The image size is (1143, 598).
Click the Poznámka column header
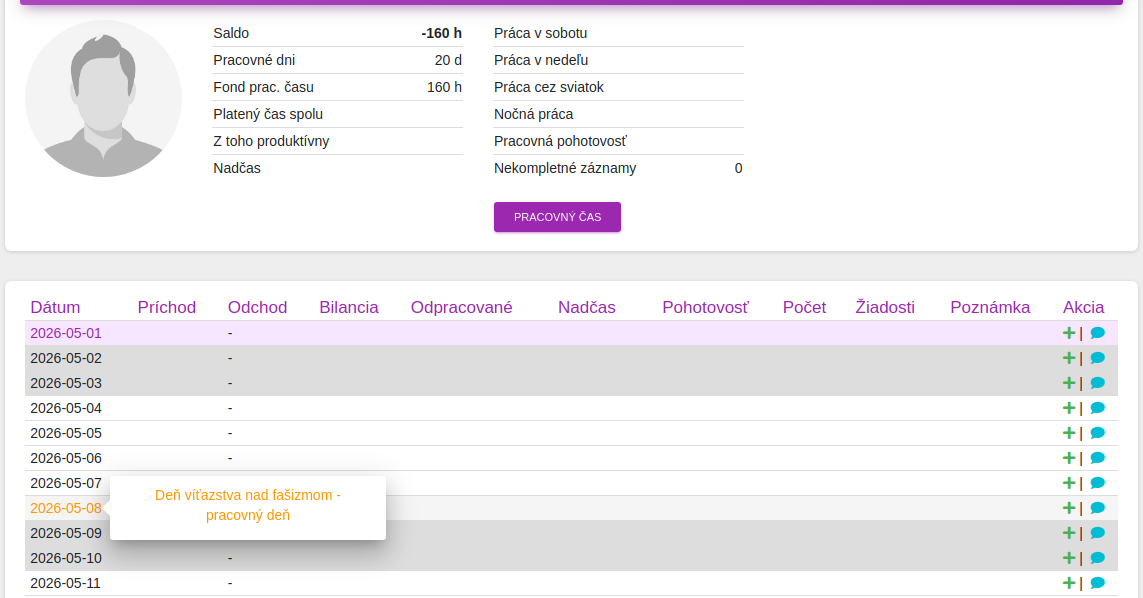pos(990,307)
